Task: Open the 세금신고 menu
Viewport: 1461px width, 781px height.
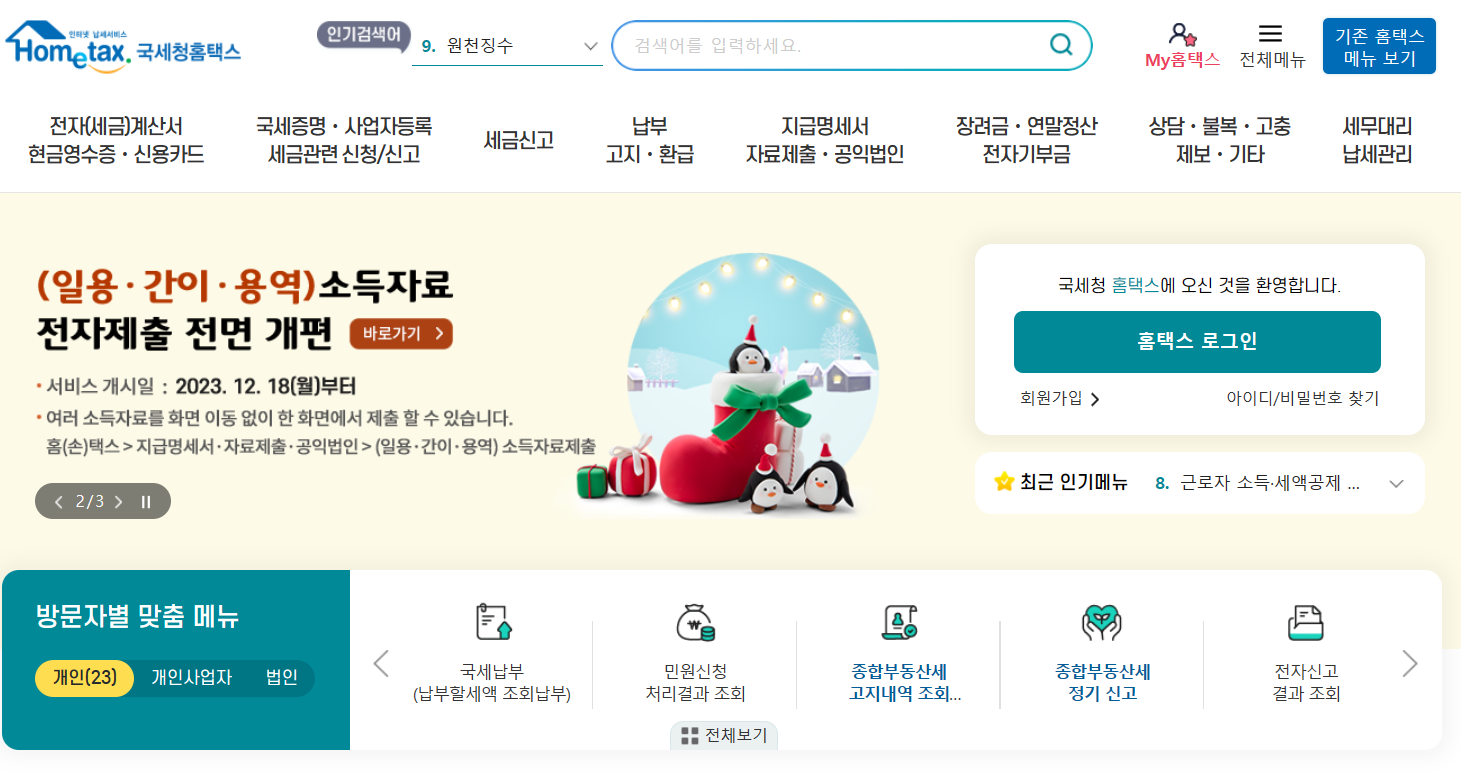Action: click(x=518, y=140)
